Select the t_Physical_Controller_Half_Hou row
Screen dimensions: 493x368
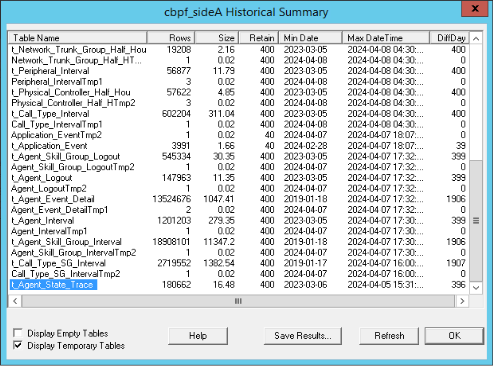239,92
